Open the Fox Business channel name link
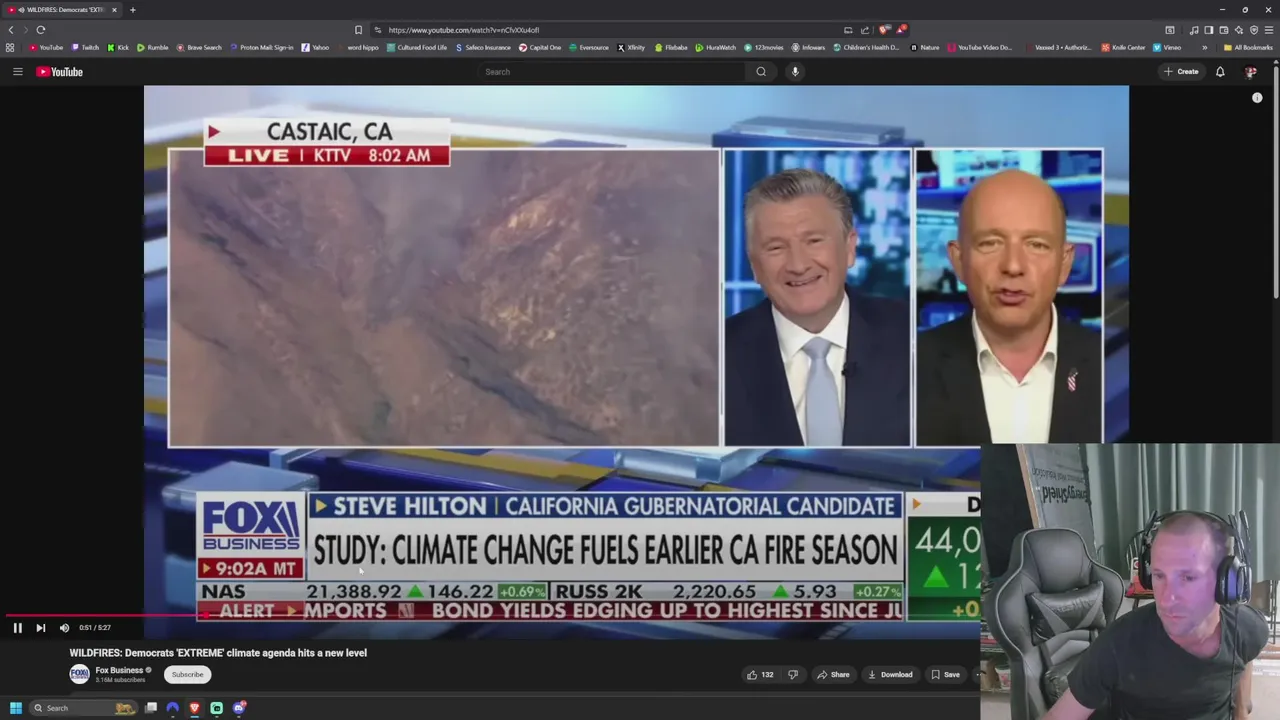Screen dimensions: 1280x720 [x=119, y=670]
